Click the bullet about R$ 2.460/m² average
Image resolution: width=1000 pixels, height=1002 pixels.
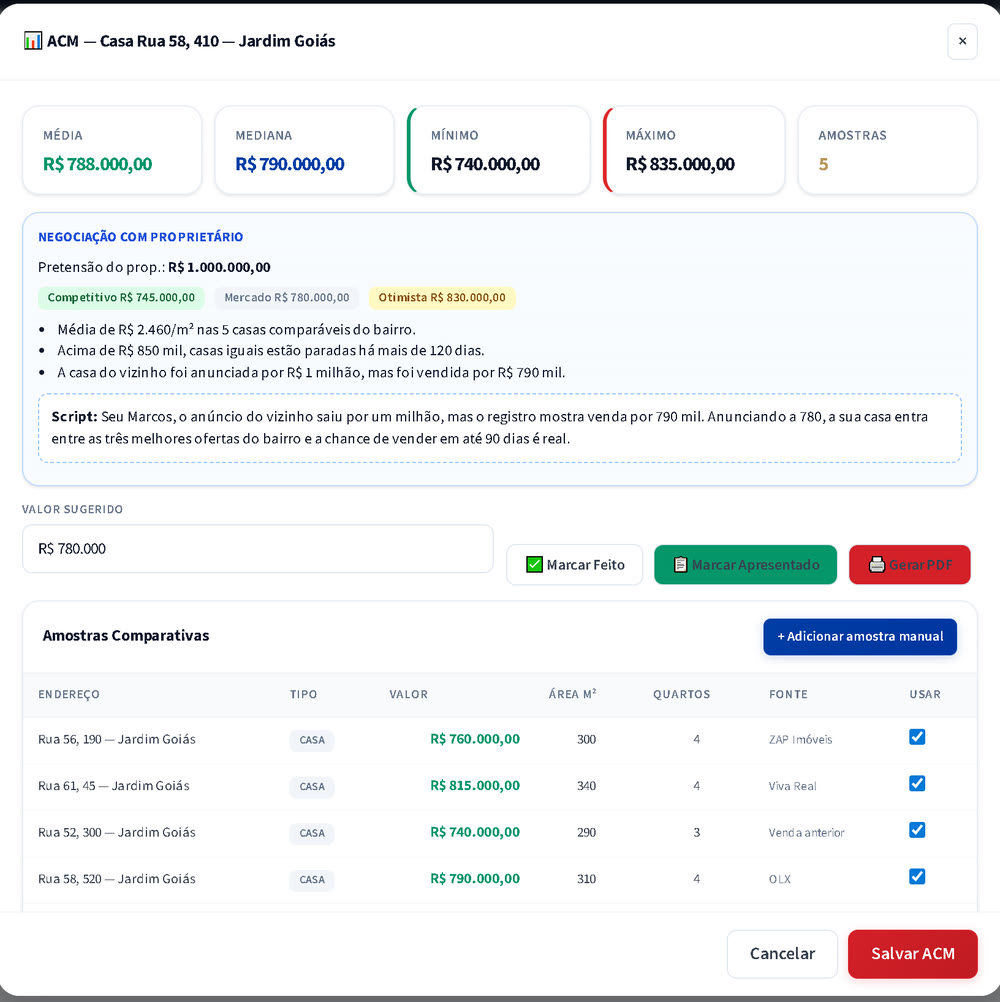pos(236,330)
